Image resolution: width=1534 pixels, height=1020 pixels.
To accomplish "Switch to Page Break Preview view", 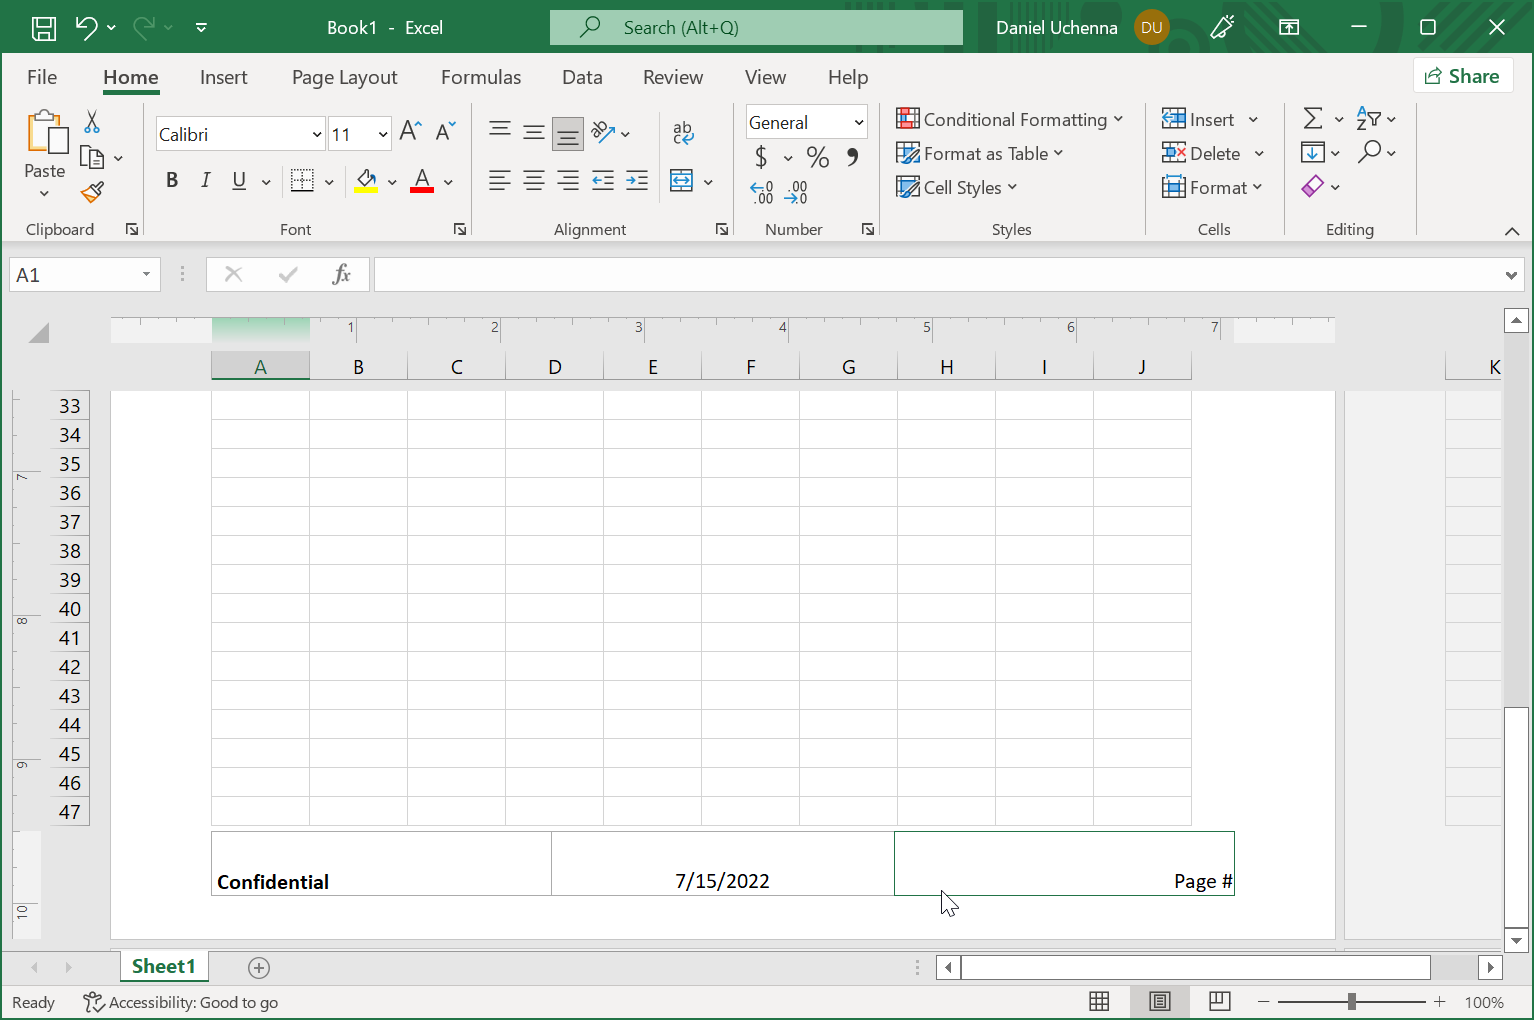I will click(1219, 1001).
